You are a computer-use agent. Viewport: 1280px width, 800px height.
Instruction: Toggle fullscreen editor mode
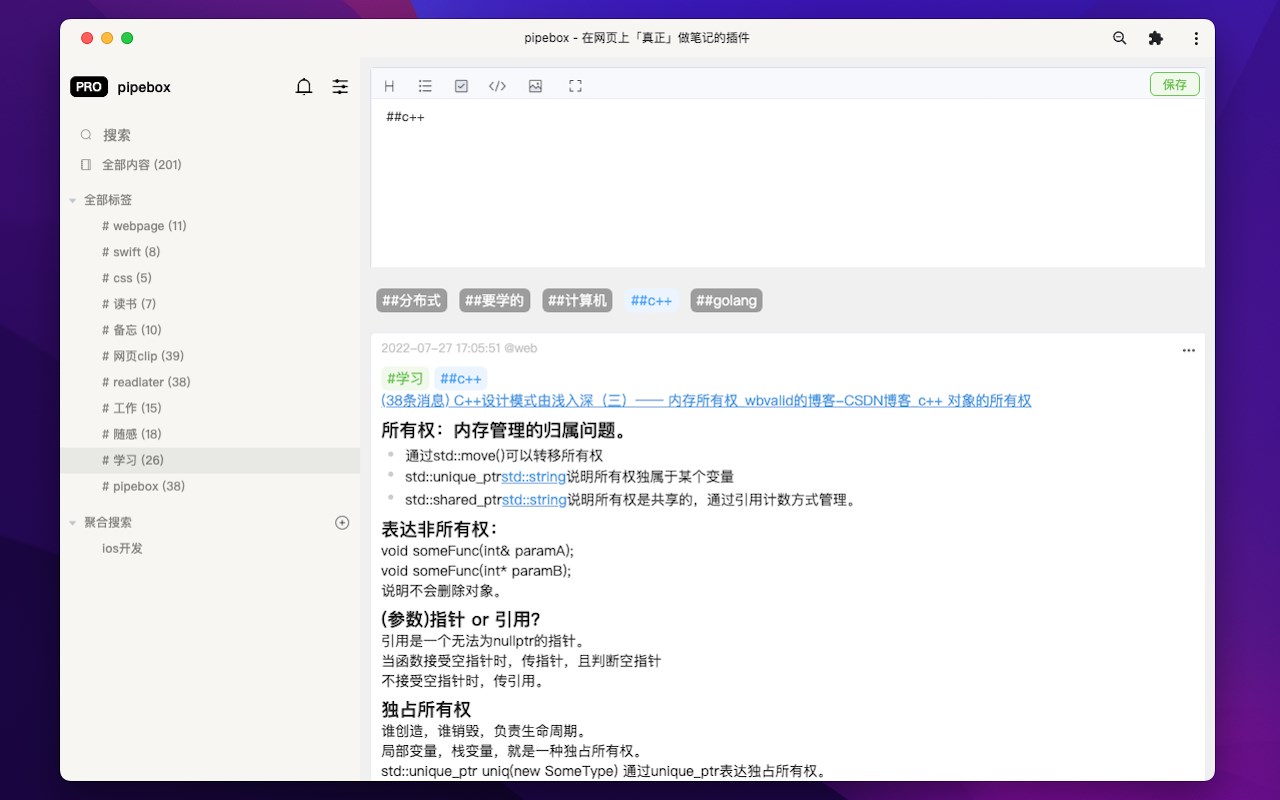(x=575, y=86)
